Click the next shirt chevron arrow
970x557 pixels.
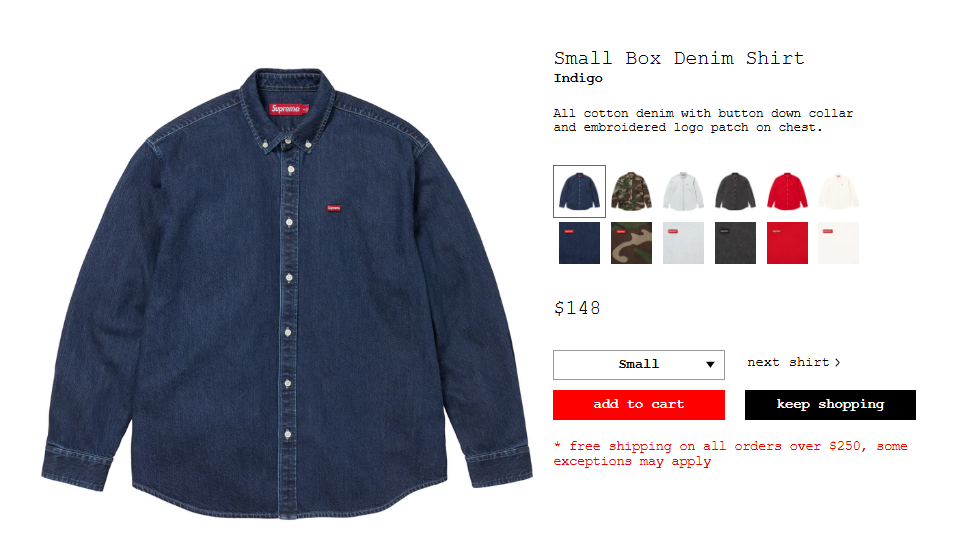(837, 363)
